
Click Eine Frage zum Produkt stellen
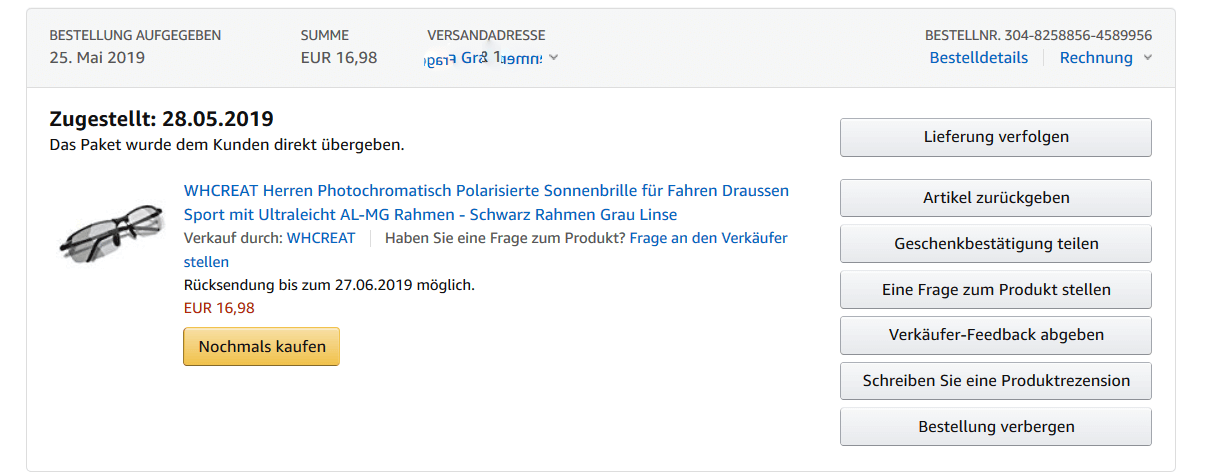(995, 290)
